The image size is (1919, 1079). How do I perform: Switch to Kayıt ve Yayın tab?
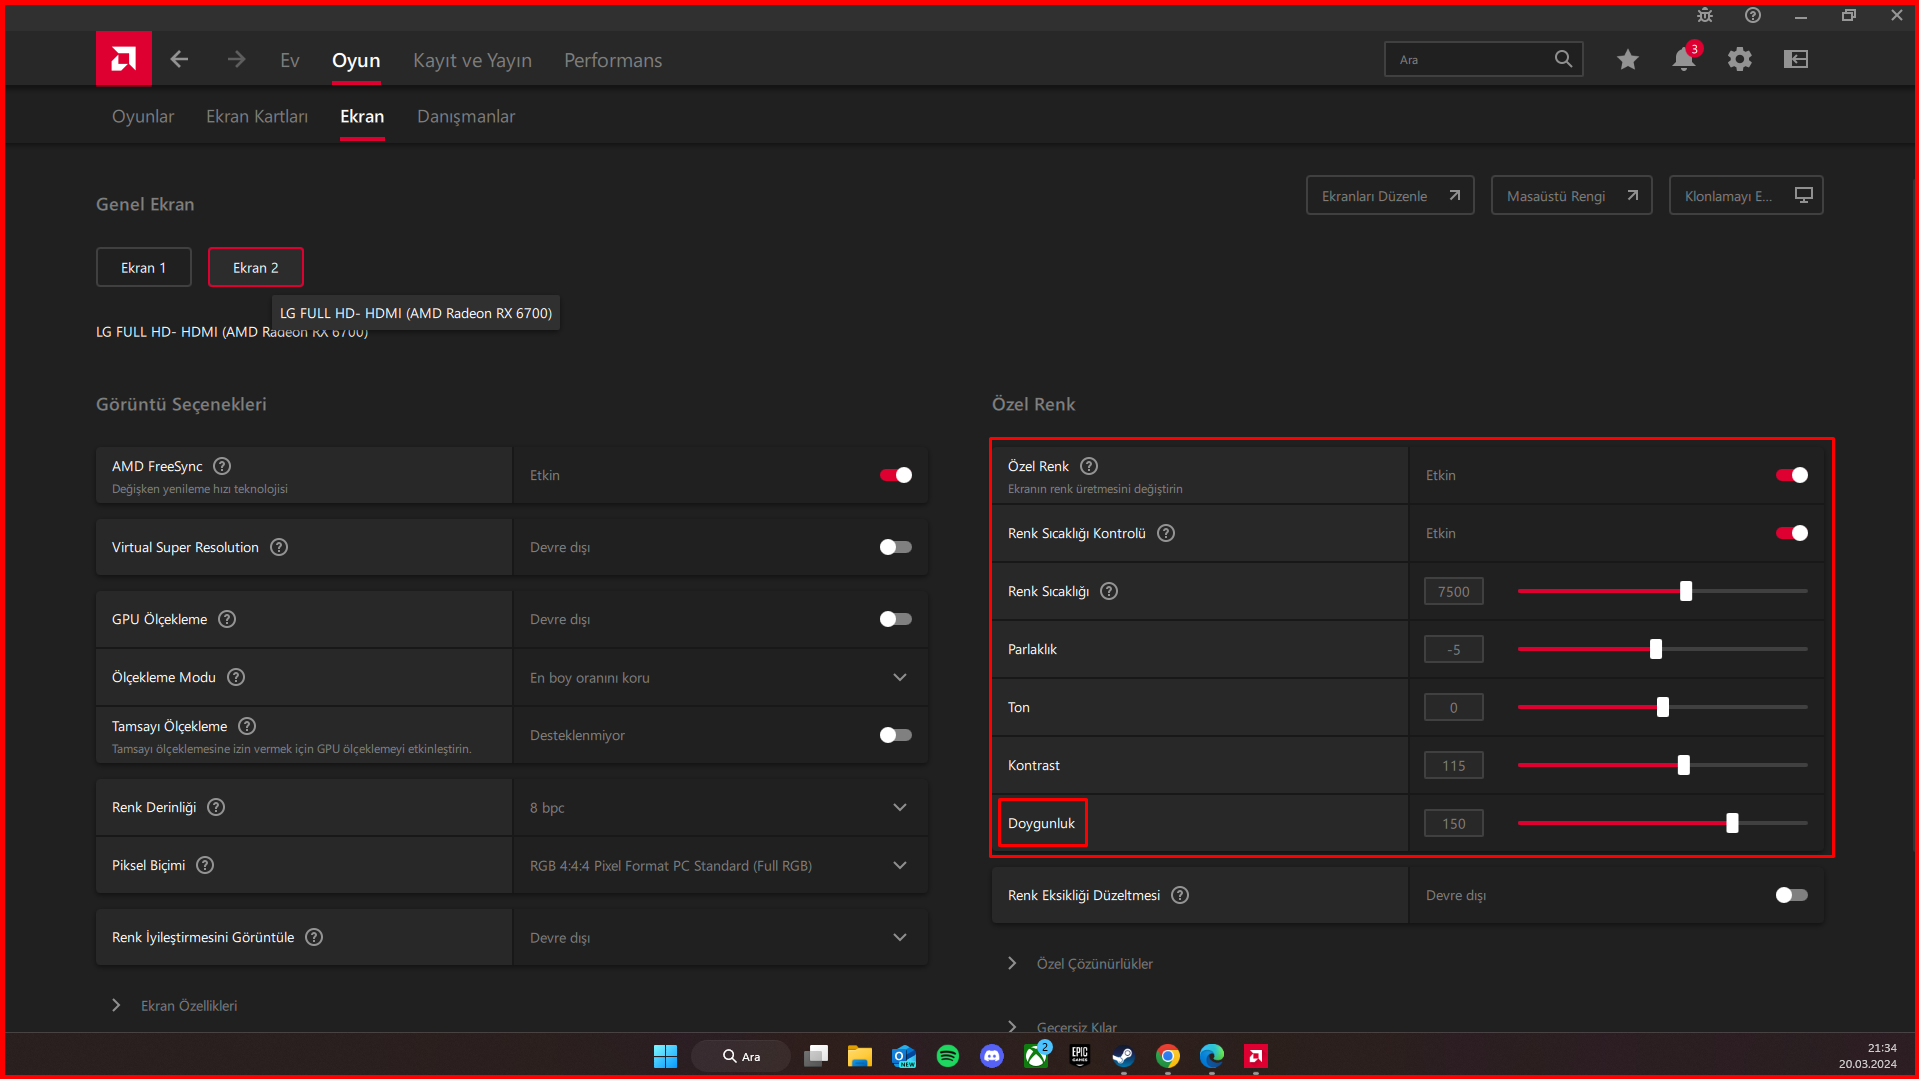point(472,60)
